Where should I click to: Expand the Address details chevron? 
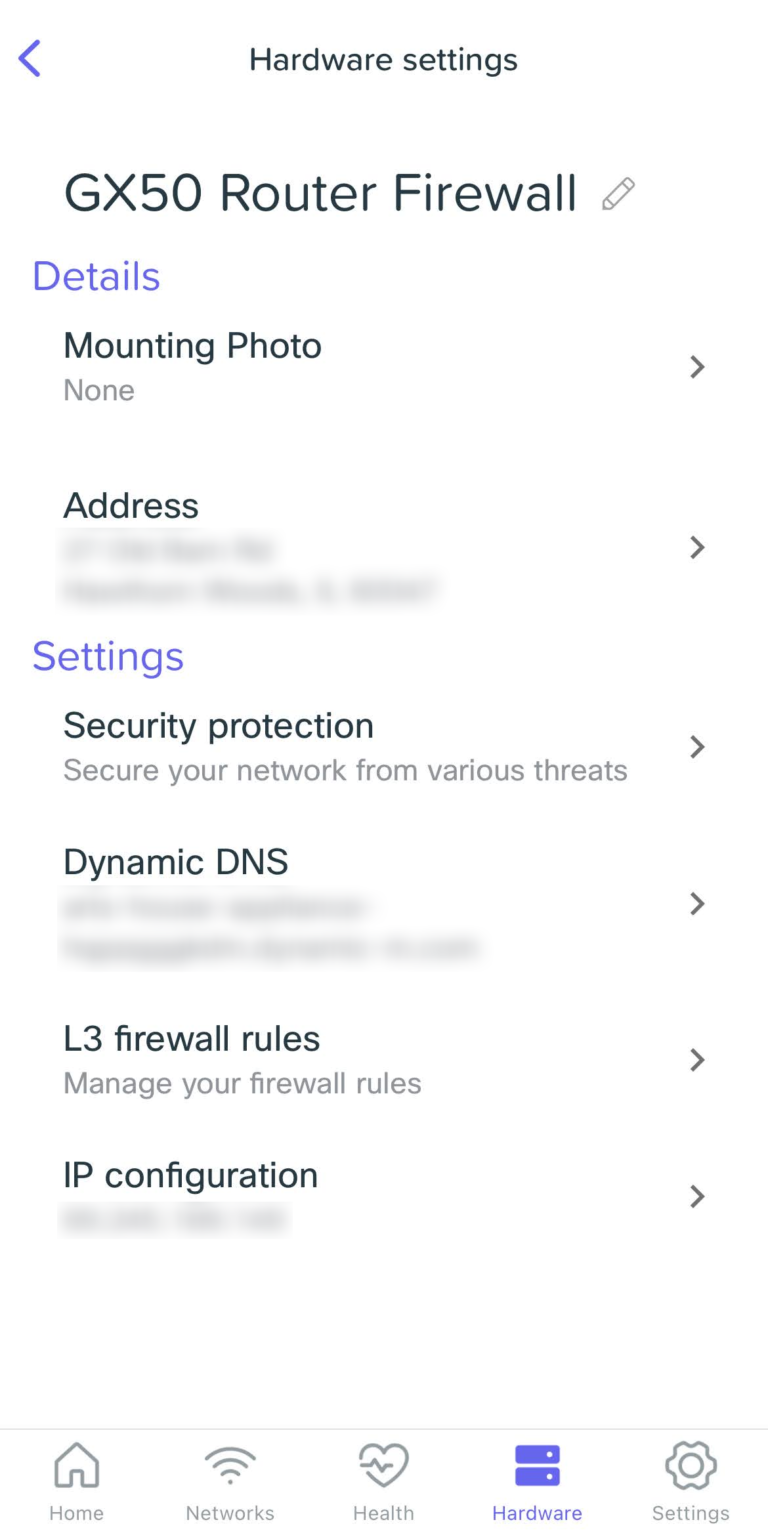pos(697,547)
